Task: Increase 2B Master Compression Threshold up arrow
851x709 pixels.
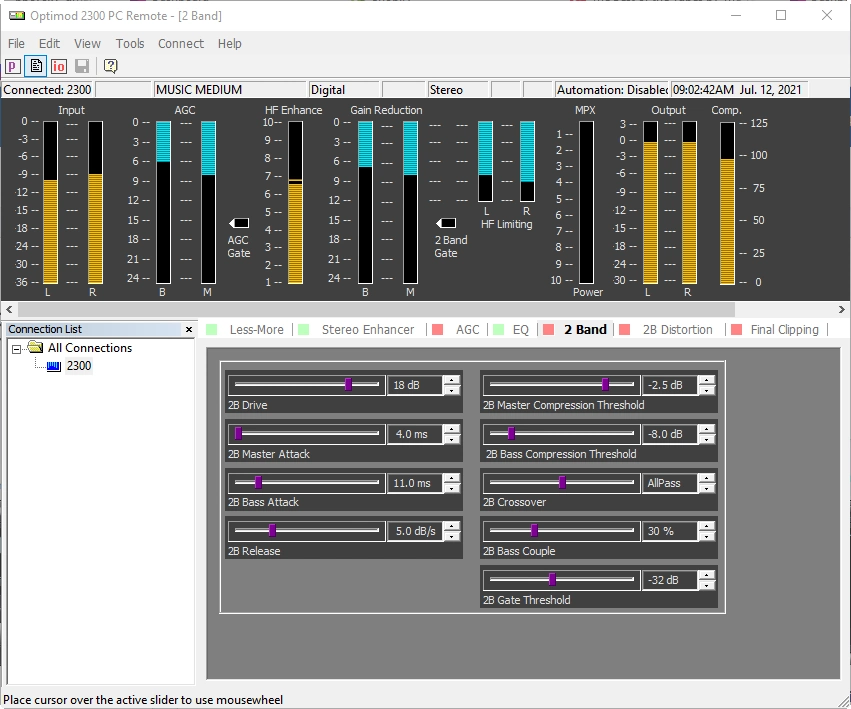Action: [707, 381]
